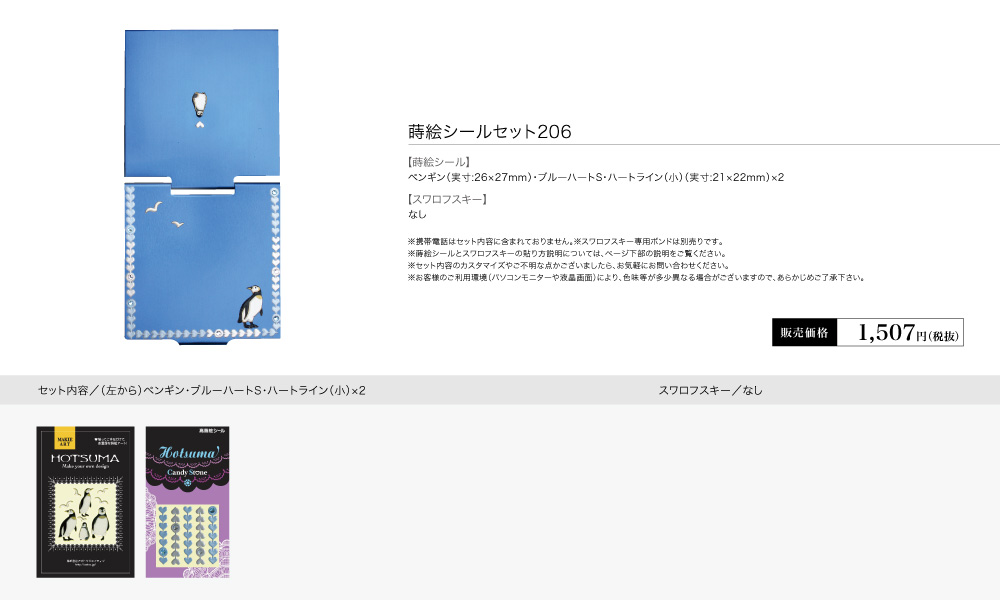Click the blue phone case product image
The width and height of the screenshot is (1000, 600).
click(x=202, y=187)
